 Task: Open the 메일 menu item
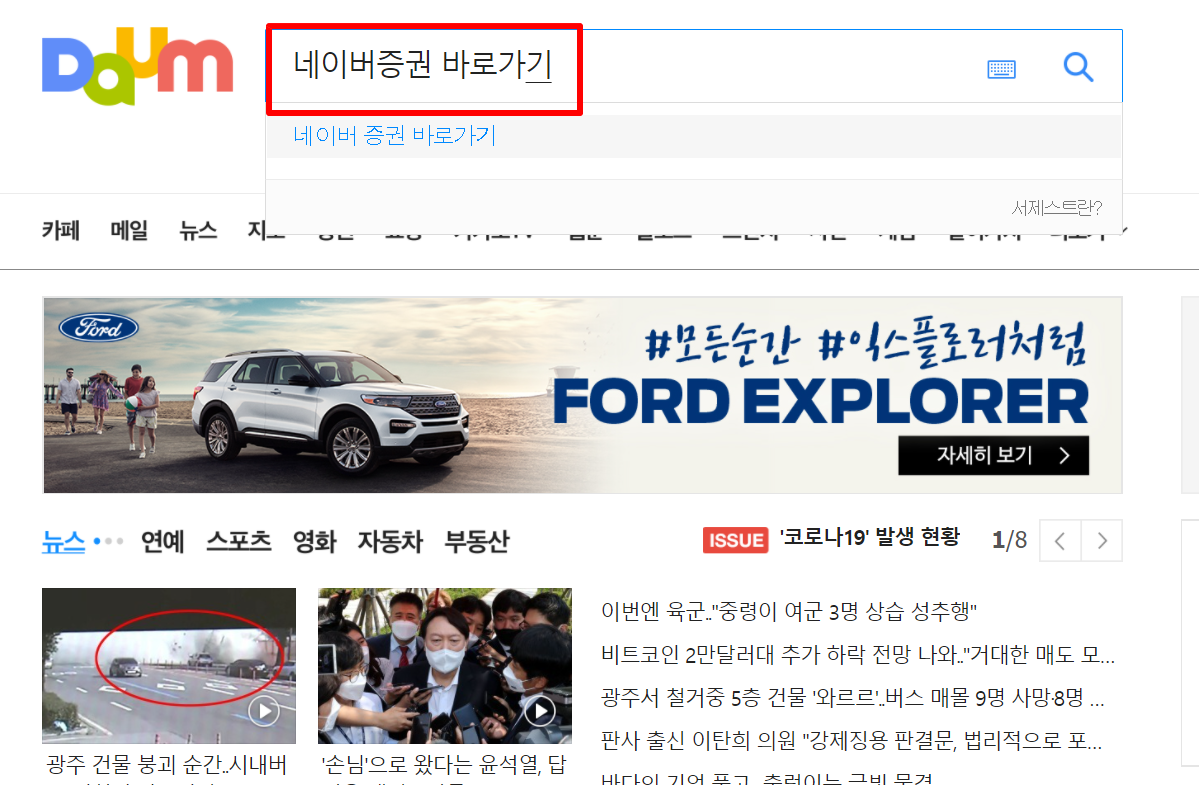pos(129,230)
